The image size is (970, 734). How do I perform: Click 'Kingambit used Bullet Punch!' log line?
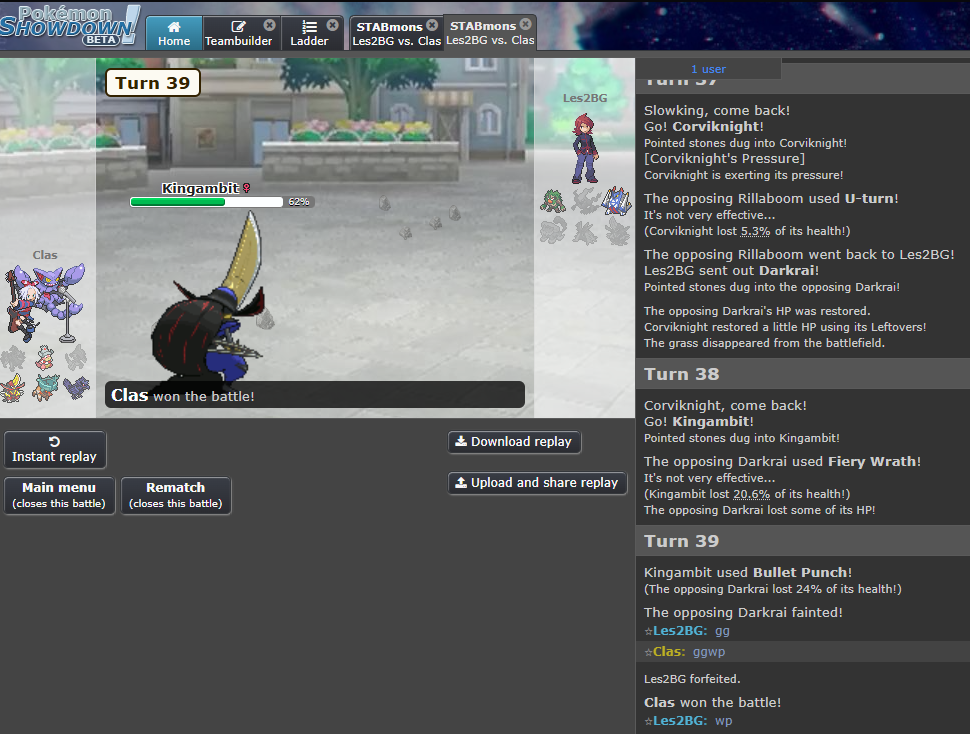tap(748, 573)
